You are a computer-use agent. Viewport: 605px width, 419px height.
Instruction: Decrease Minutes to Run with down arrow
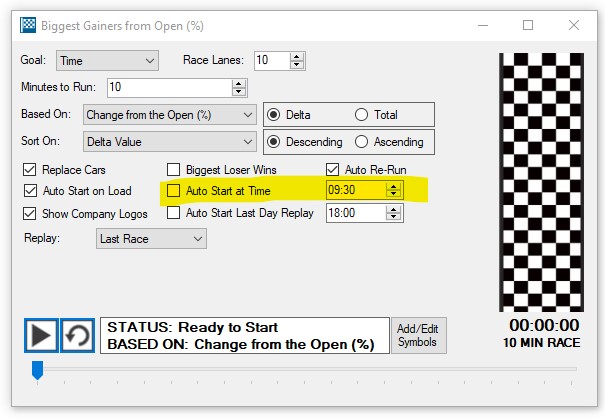click(238, 92)
